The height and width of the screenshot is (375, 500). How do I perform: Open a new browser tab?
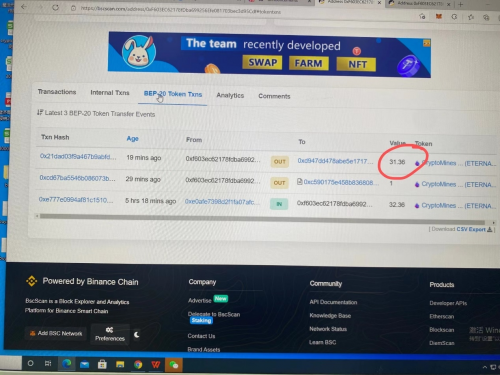tap(460, 4)
